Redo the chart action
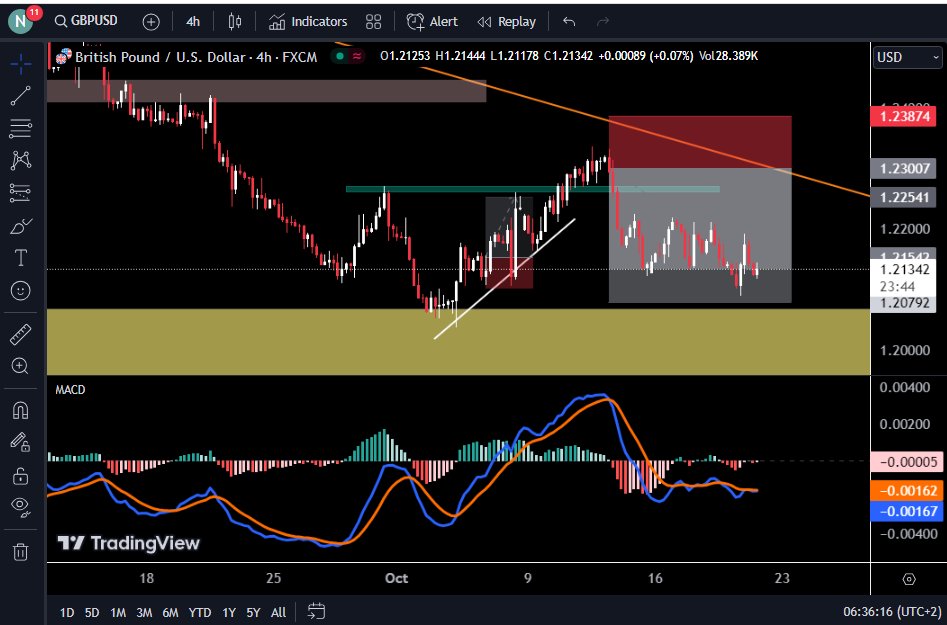 coord(602,22)
